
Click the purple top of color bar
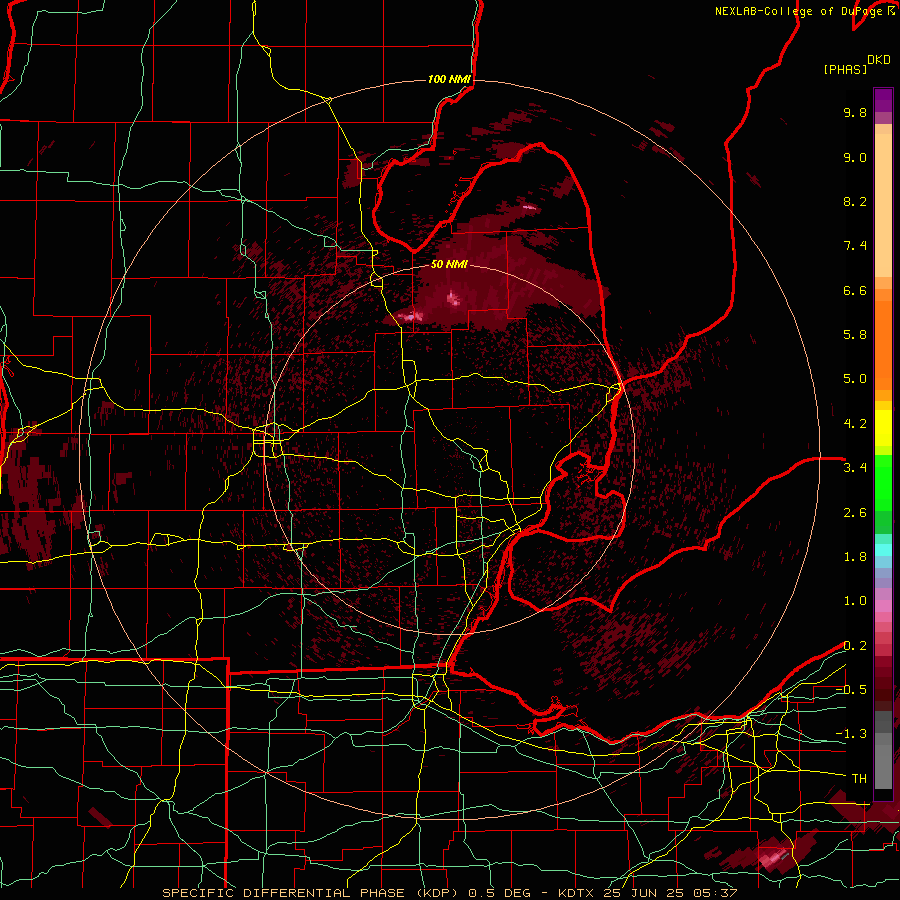[x=883, y=100]
